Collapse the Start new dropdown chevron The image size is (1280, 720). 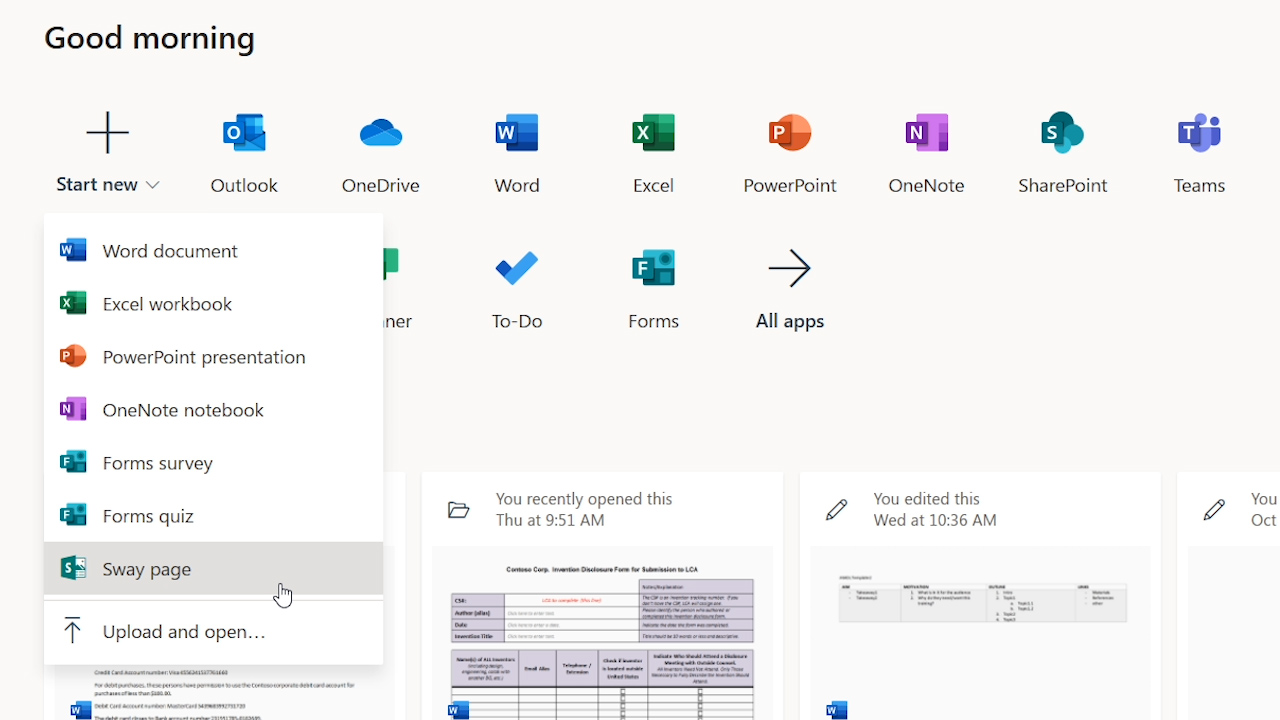(x=152, y=185)
